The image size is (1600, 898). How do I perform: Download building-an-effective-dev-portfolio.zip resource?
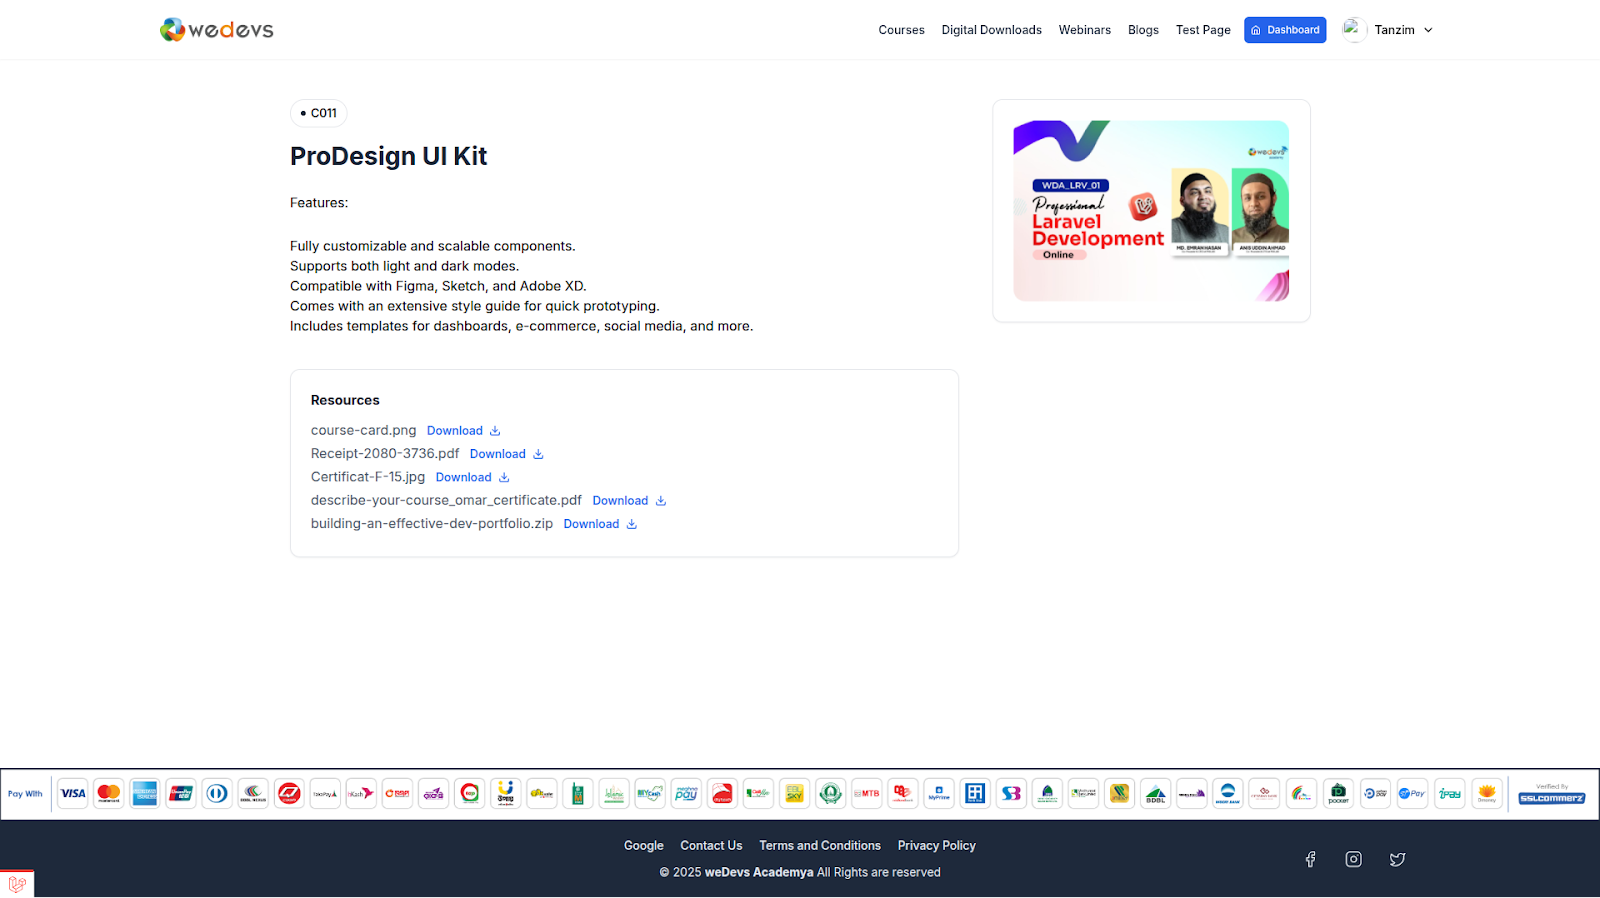[x=591, y=524]
